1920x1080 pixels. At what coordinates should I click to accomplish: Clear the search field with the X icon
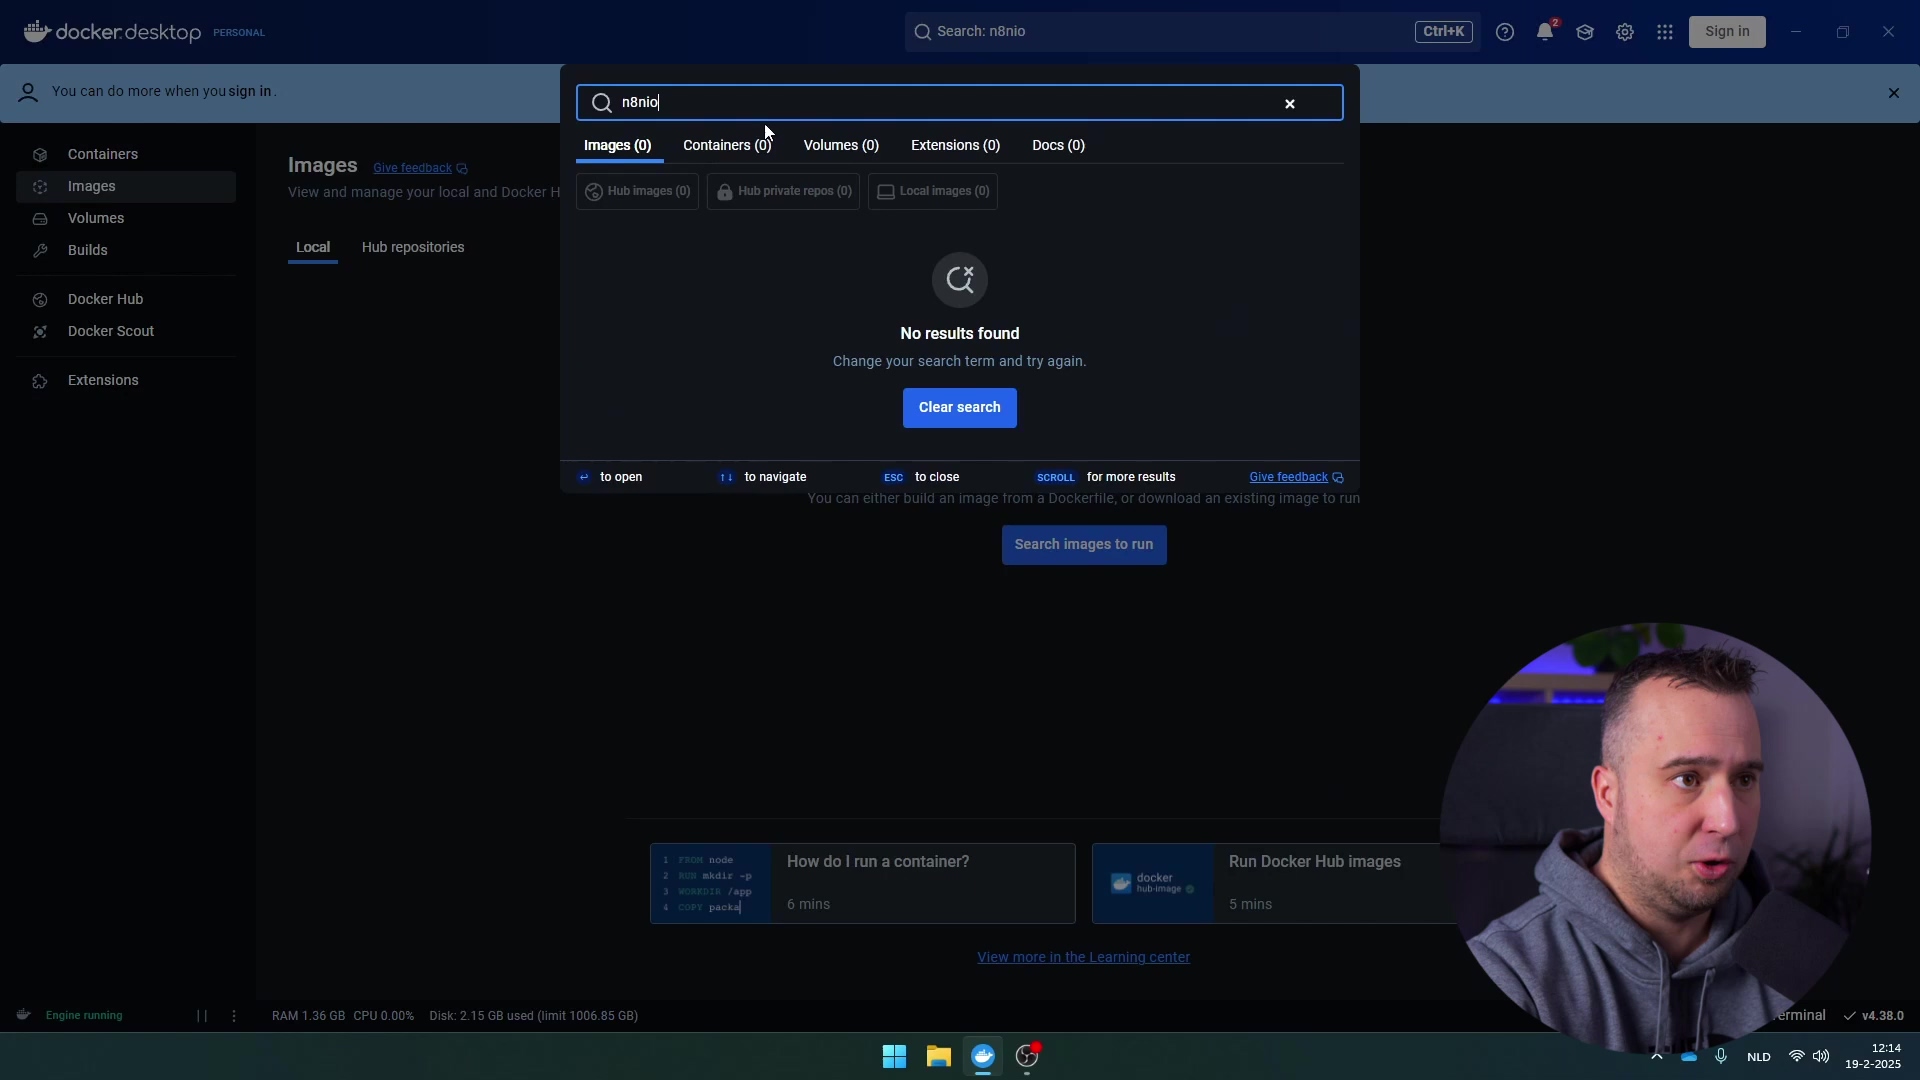point(1290,103)
